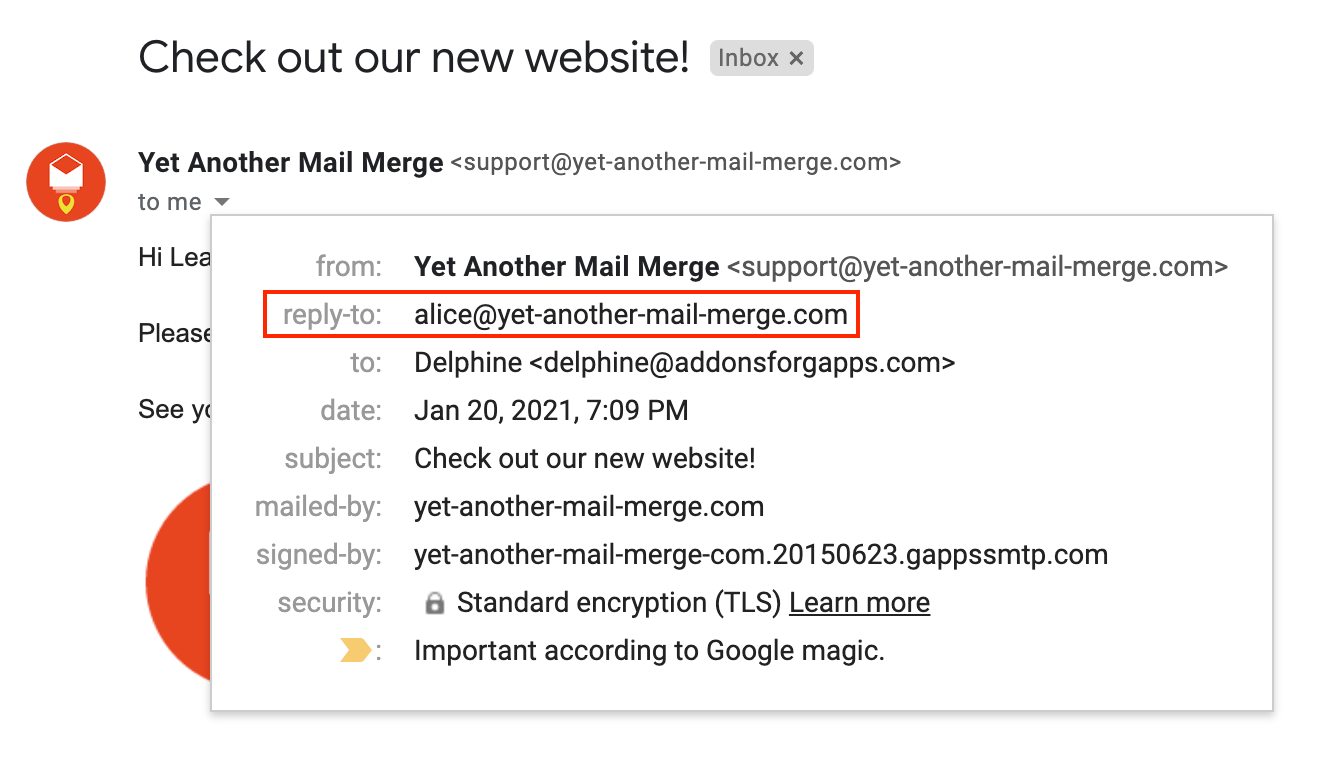Viewport: 1322px width, 762px height.
Task: Collapse the details arrow next to "to me"
Action: click(x=222, y=202)
